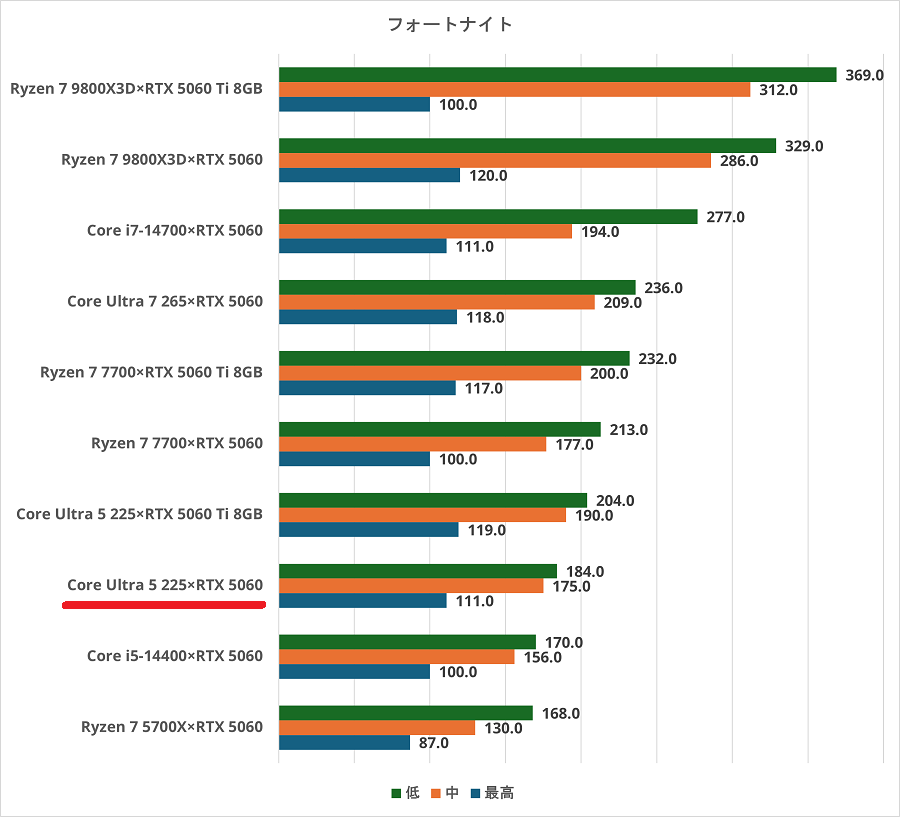The height and width of the screenshot is (817, 900).
Task: Click the green bar with value 277.0
Action: (488, 216)
